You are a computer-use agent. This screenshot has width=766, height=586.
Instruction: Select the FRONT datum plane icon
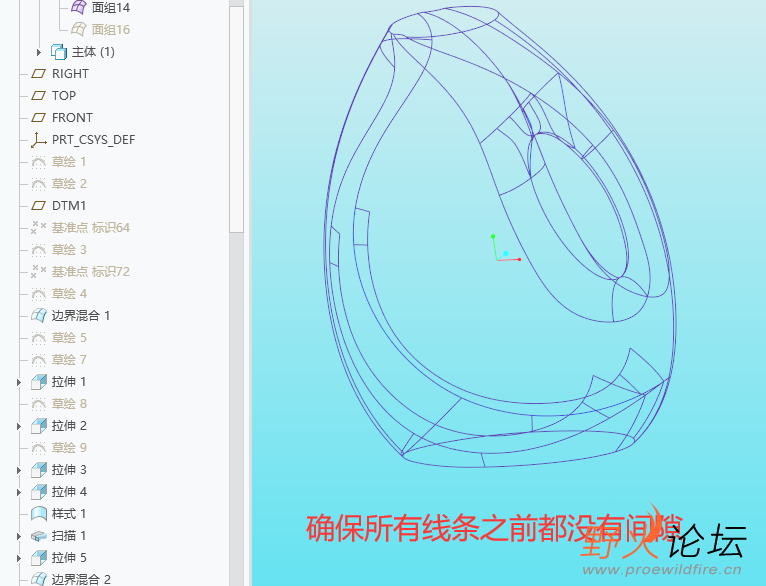pyautogui.click(x=39, y=118)
